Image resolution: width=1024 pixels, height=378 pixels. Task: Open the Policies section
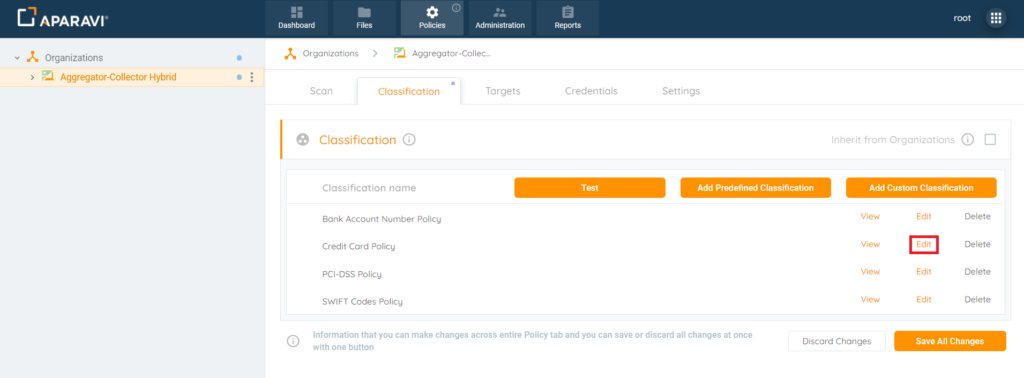432,18
